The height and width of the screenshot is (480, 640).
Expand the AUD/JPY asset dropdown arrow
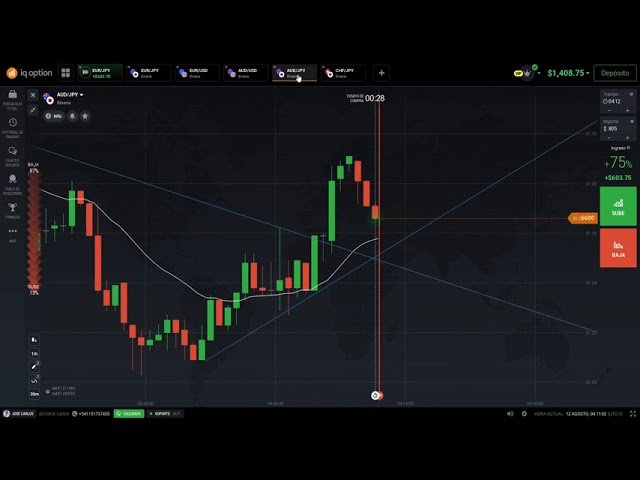(82, 95)
